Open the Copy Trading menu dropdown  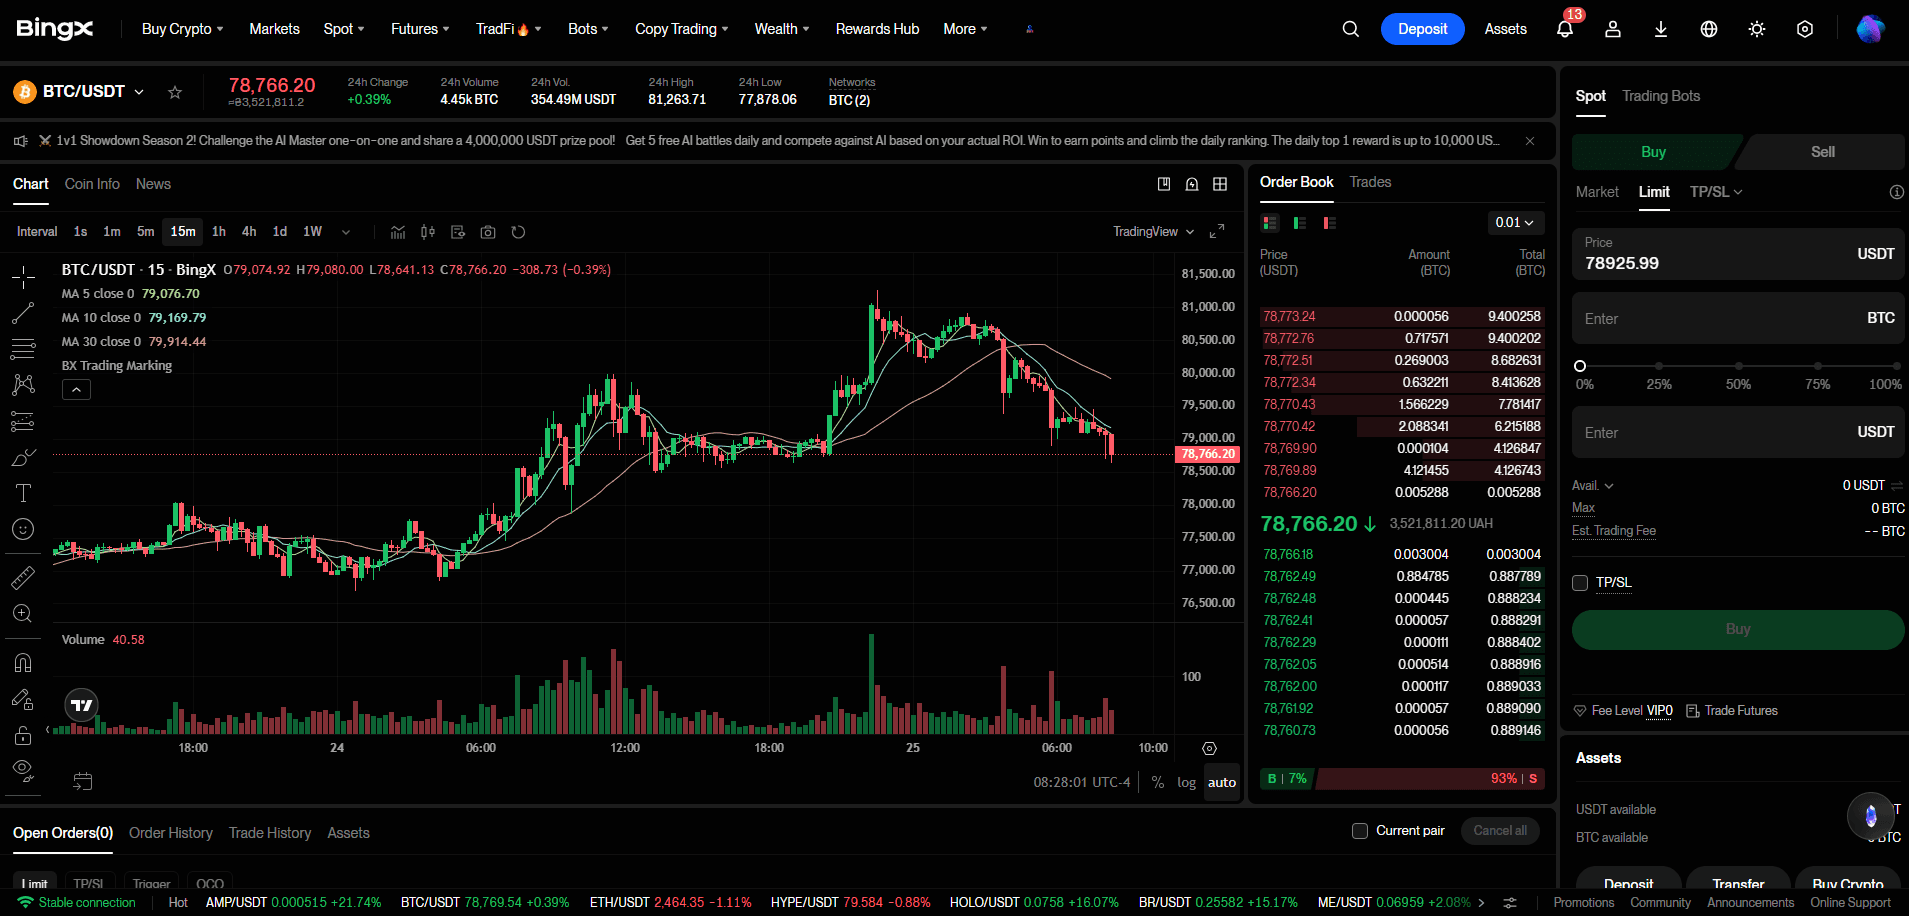682,29
